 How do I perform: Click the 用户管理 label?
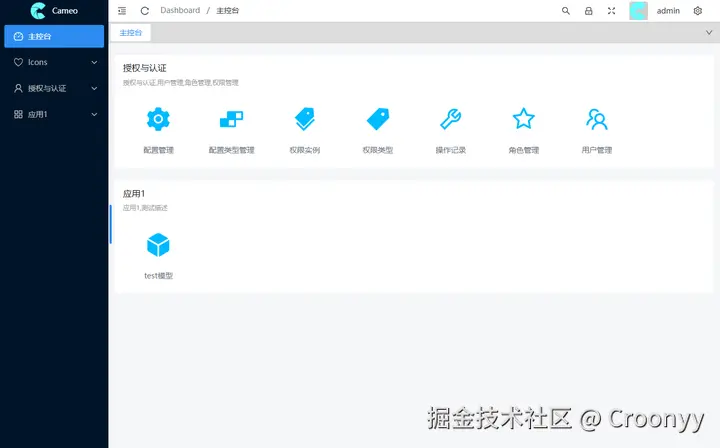[596, 150]
